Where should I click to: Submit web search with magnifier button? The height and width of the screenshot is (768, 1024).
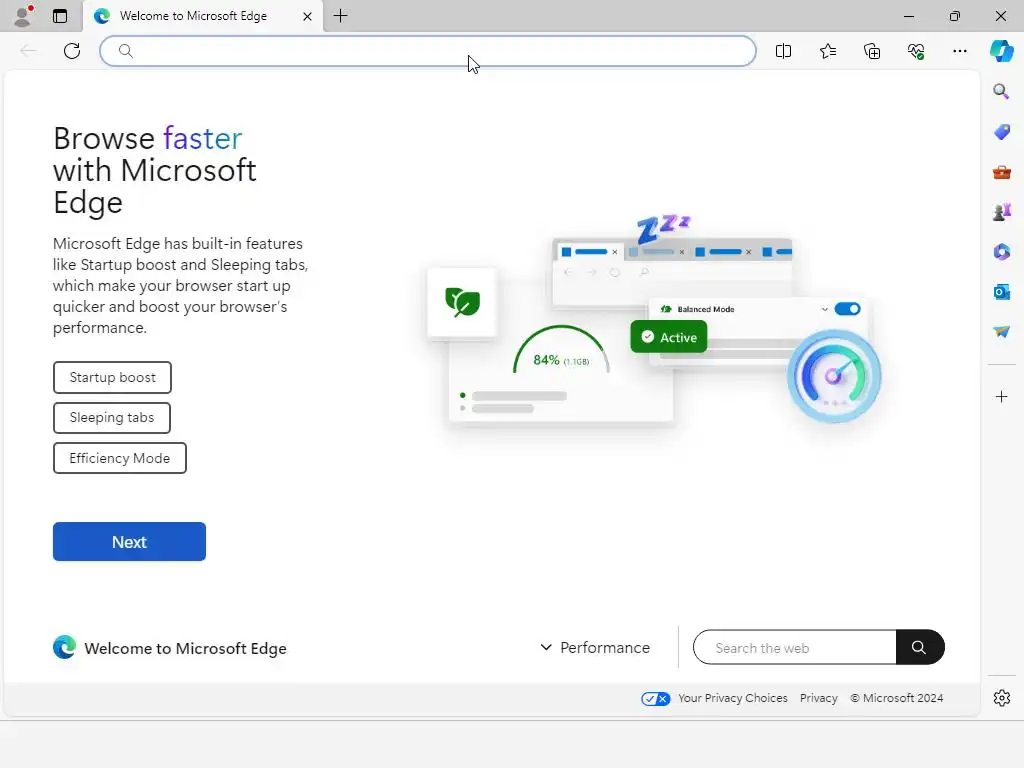tap(920, 647)
